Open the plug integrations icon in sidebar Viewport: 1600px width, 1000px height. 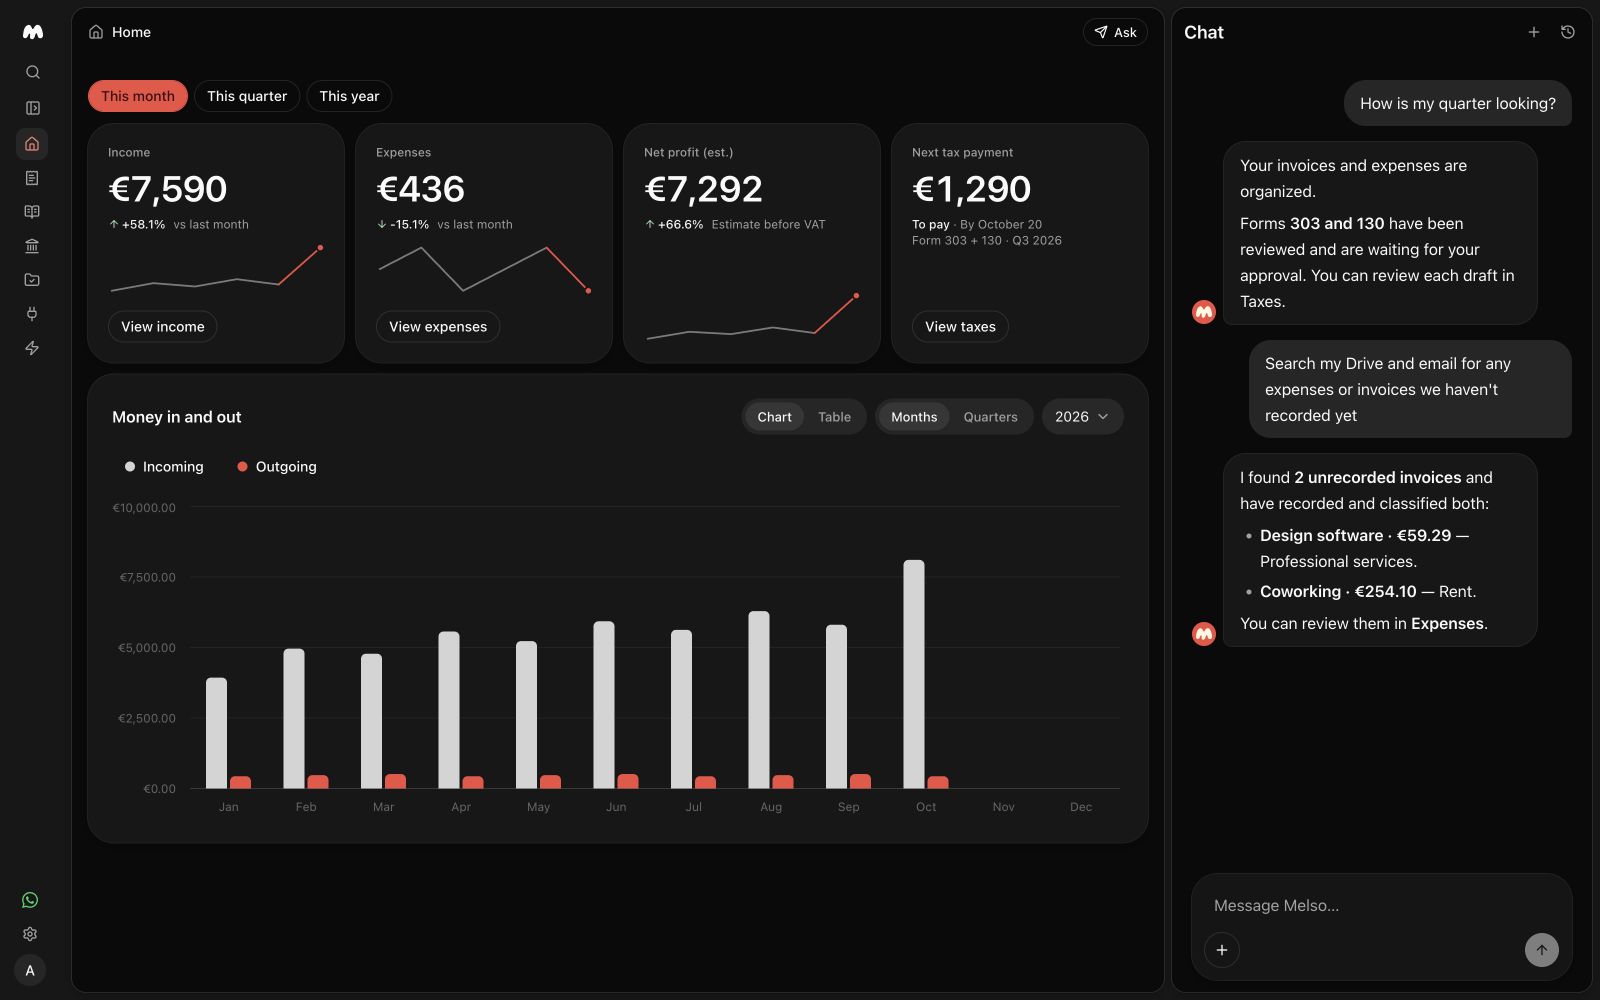point(32,314)
